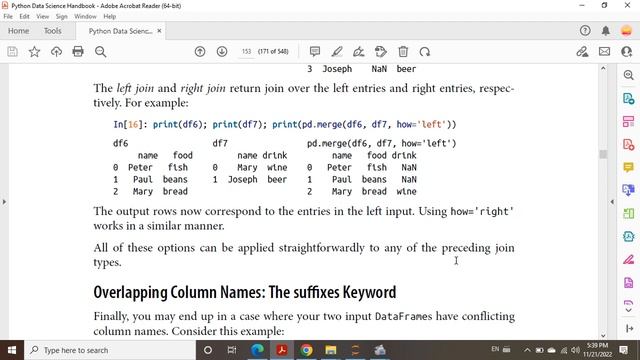Switch to the Tools tab
Viewport: 640px width, 360px height.
tap(53, 31)
